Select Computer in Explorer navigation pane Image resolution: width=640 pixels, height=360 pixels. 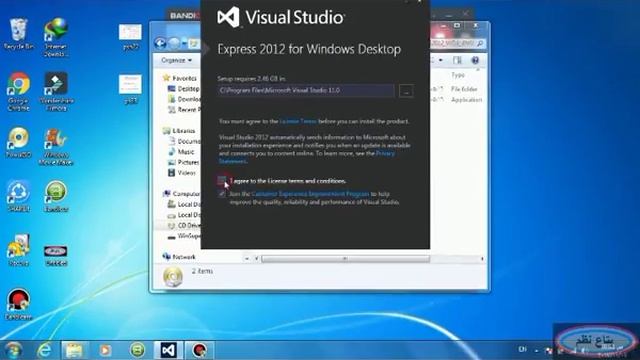point(182,194)
